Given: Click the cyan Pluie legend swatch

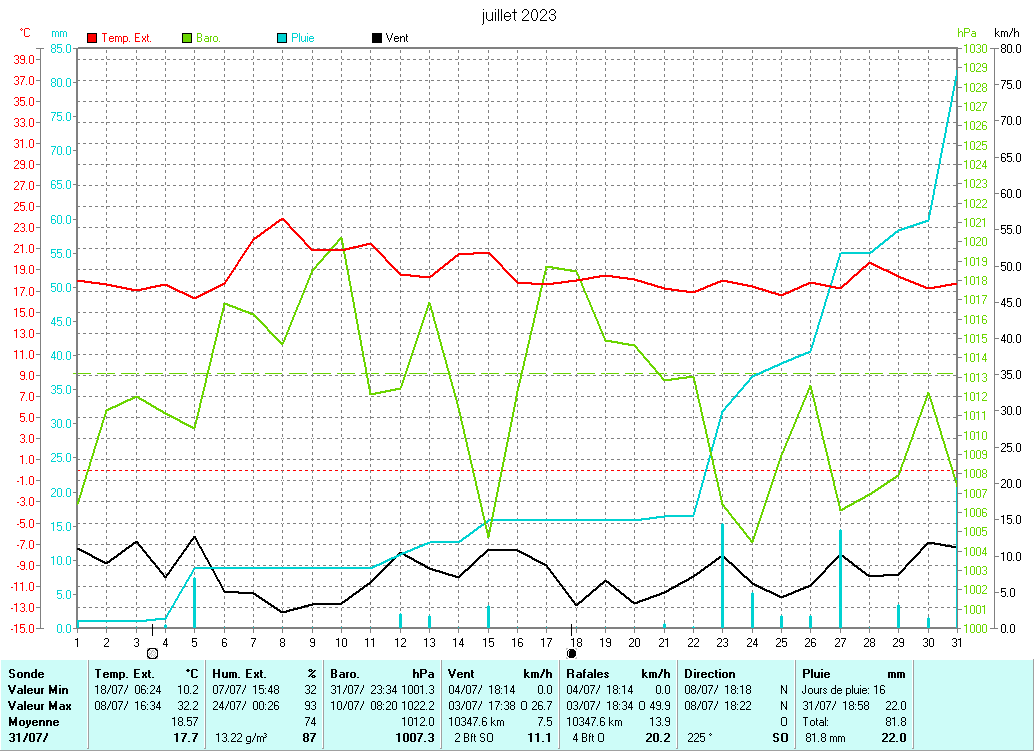Looking at the screenshot, I should [x=282, y=38].
